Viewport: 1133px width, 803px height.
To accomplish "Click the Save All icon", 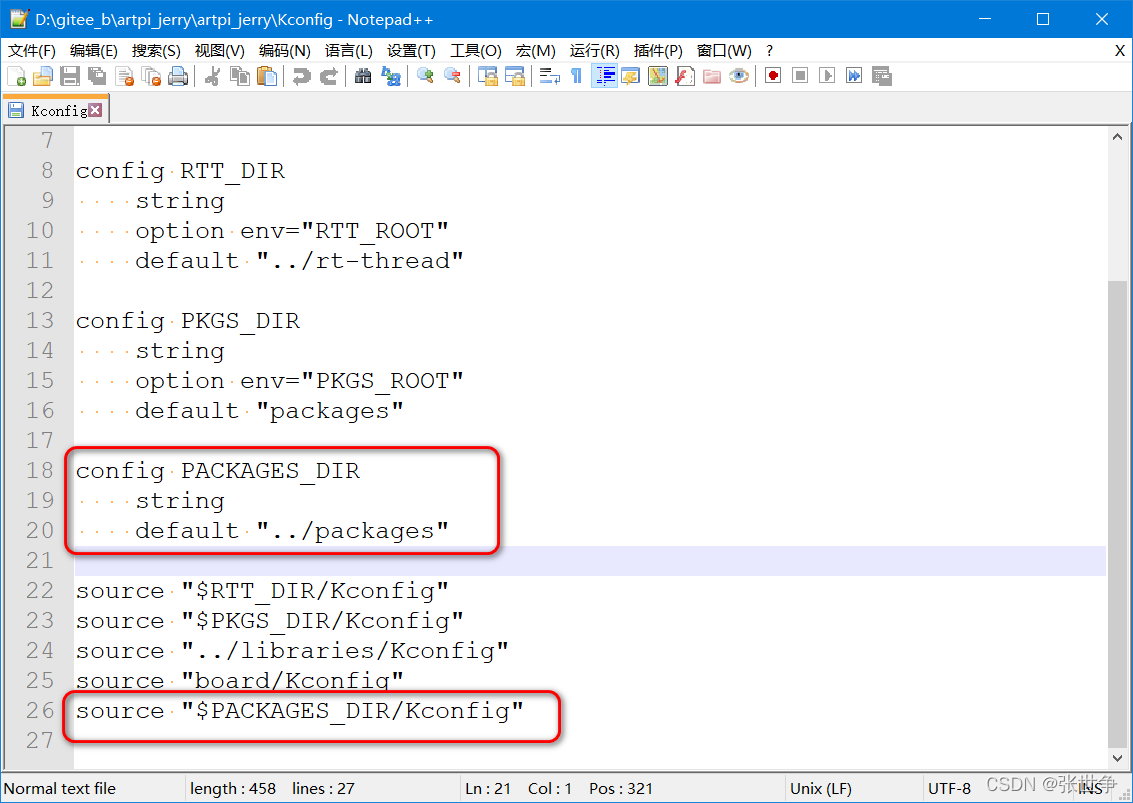I will 97,76.
